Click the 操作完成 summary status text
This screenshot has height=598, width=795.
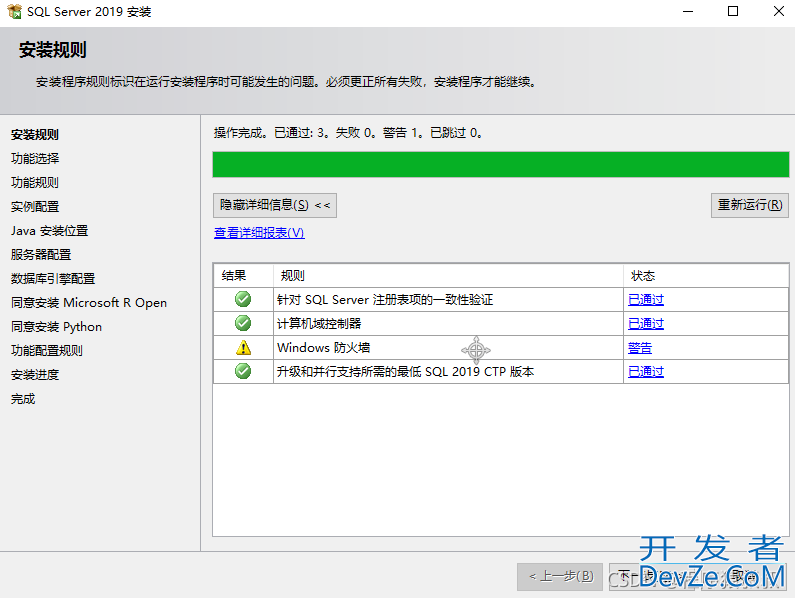click(x=348, y=133)
